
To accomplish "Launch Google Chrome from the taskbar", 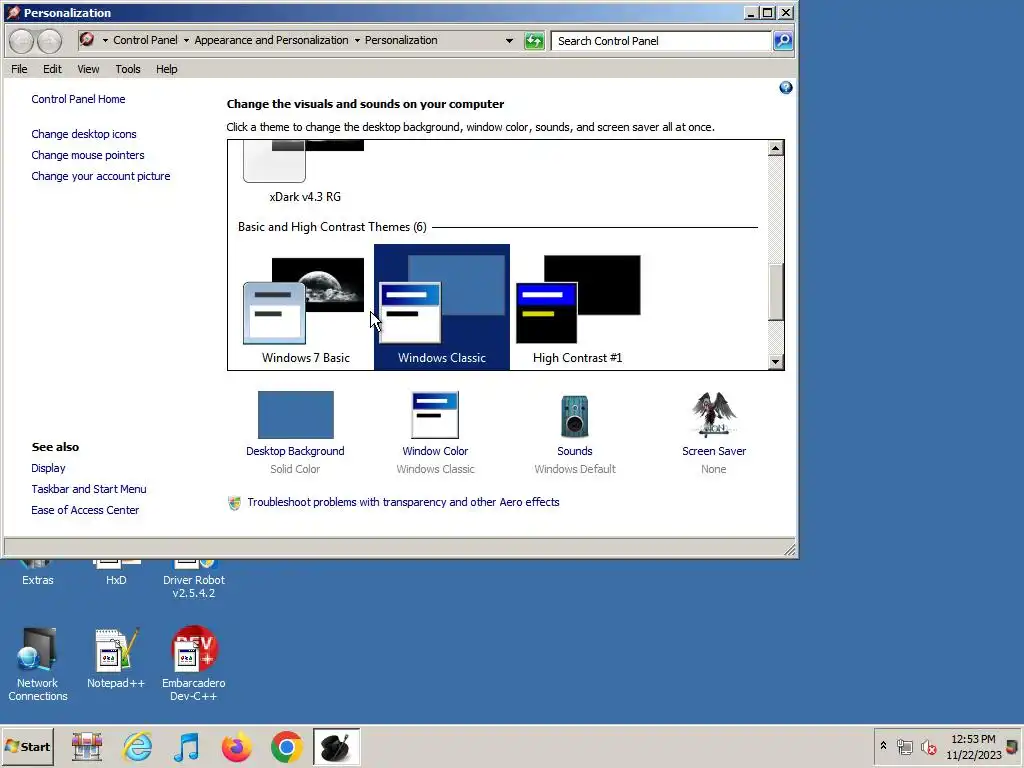I will coord(287,747).
